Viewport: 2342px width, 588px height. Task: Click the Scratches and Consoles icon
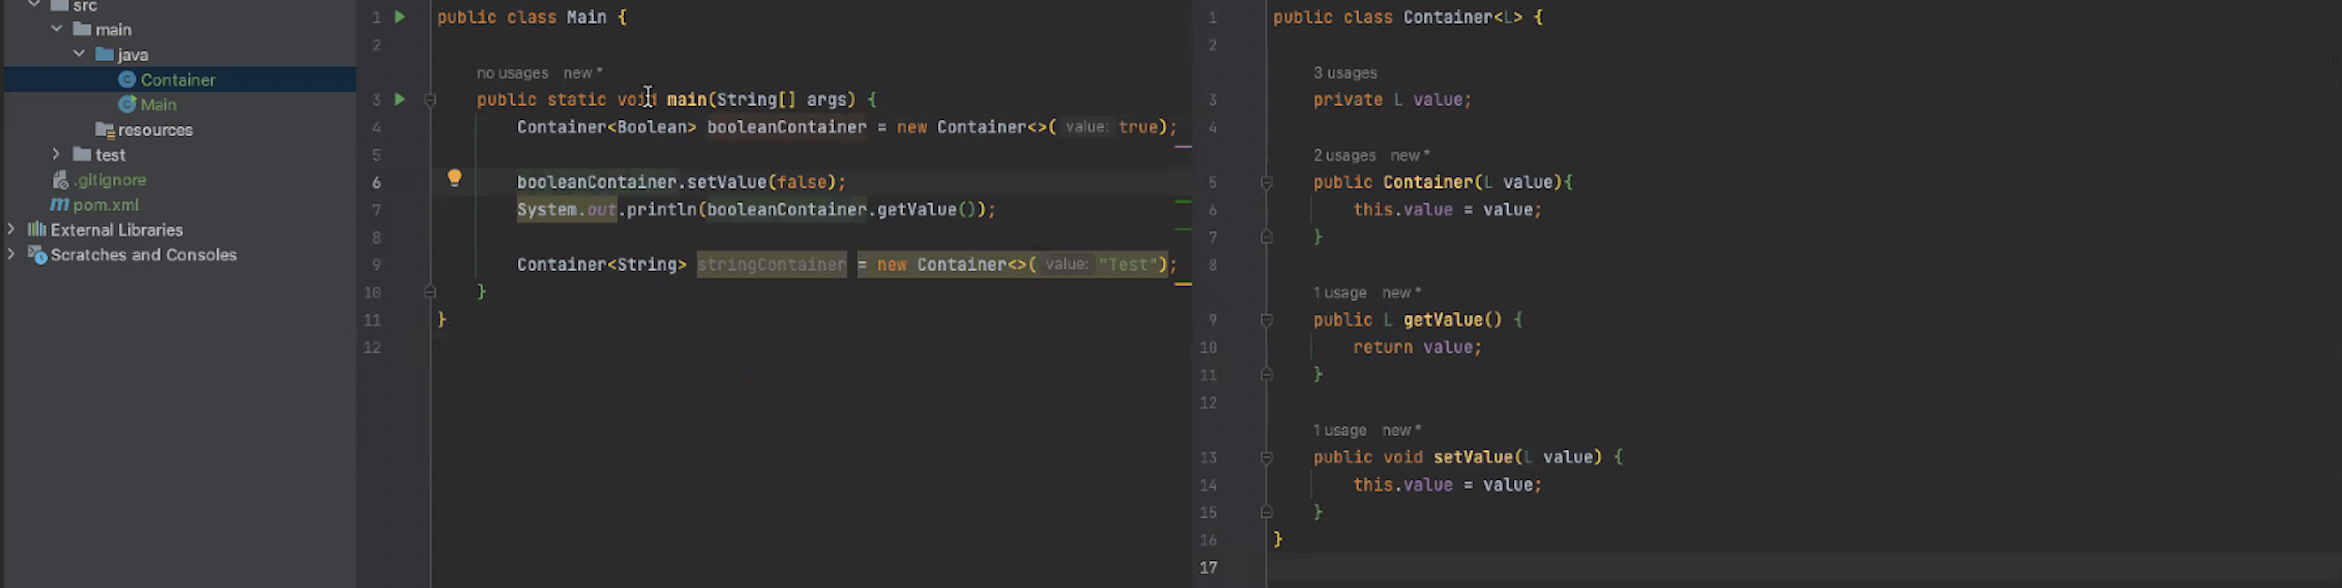click(x=37, y=255)
